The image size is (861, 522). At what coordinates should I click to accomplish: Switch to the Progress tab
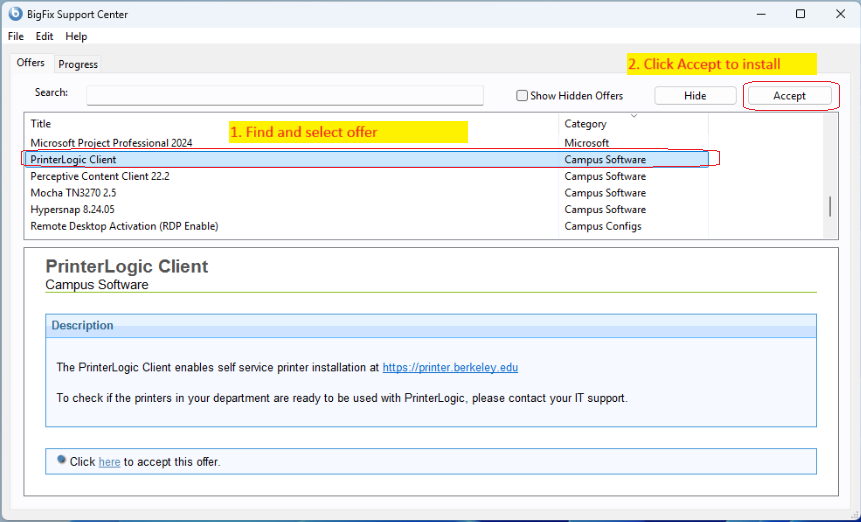[x=78, y=64]
